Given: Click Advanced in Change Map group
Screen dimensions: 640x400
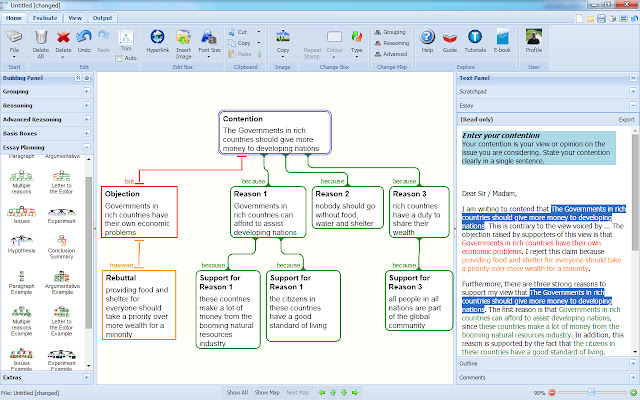Looking at the screenshot, I should [x=391, y=54].
